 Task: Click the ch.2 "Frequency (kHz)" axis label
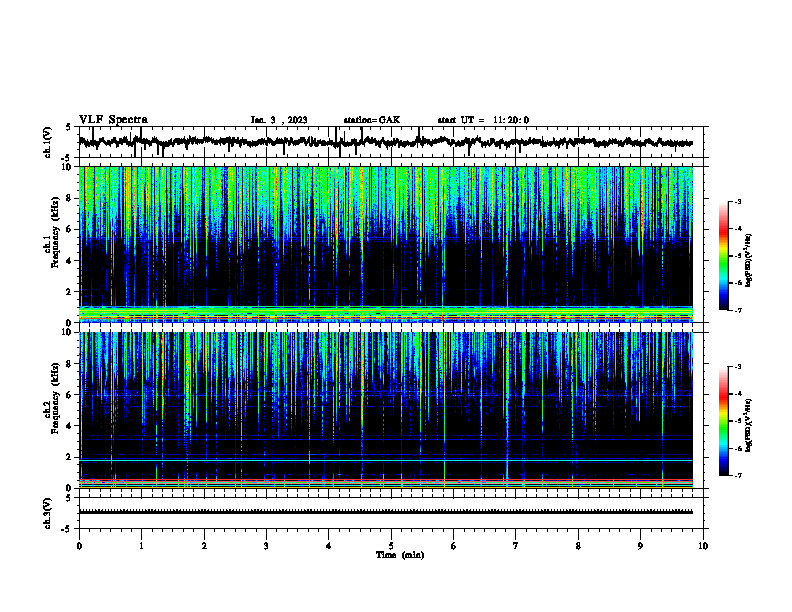55,398
